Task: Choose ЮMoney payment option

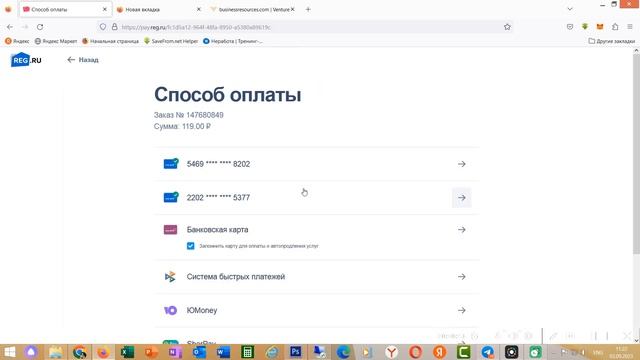Action: coord(316,310)
